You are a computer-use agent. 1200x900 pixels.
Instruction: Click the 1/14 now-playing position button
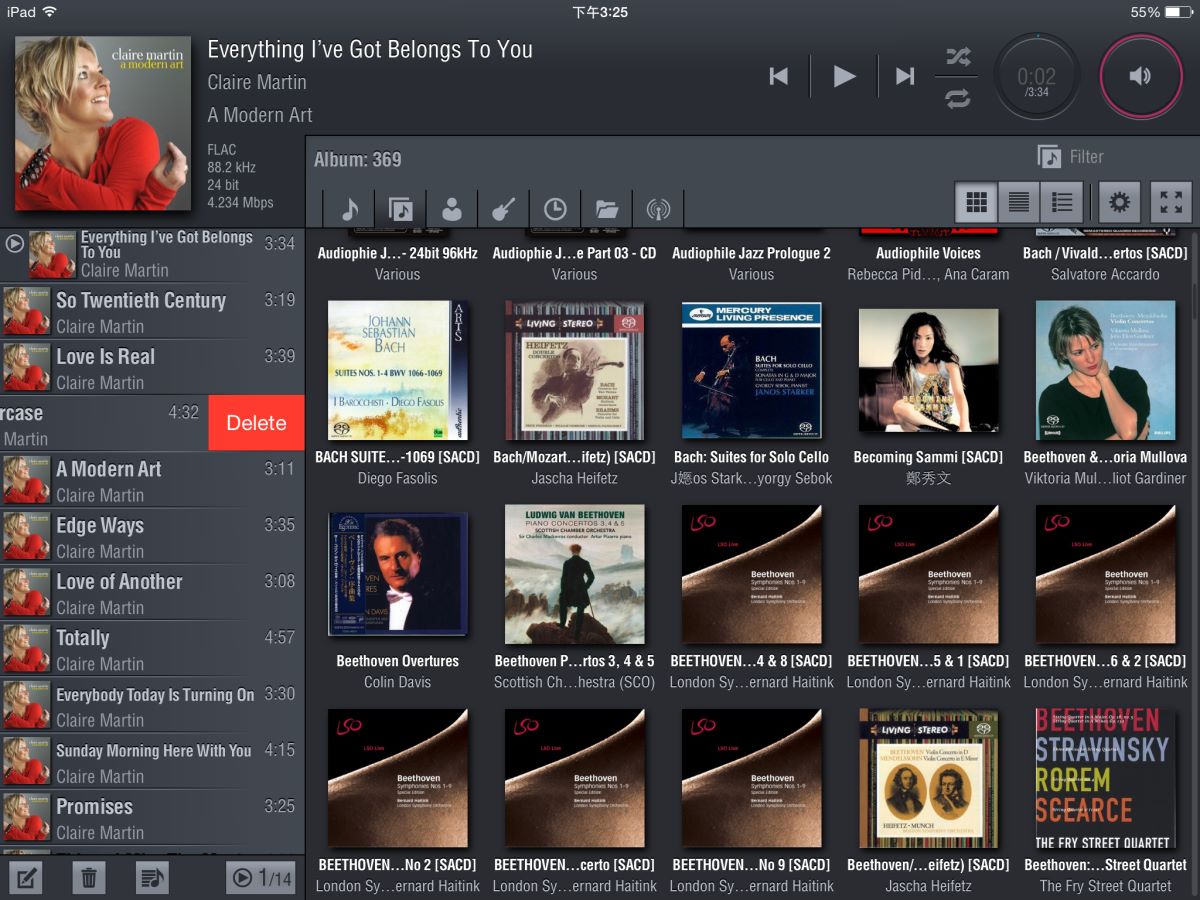click(x=260, y=878)
